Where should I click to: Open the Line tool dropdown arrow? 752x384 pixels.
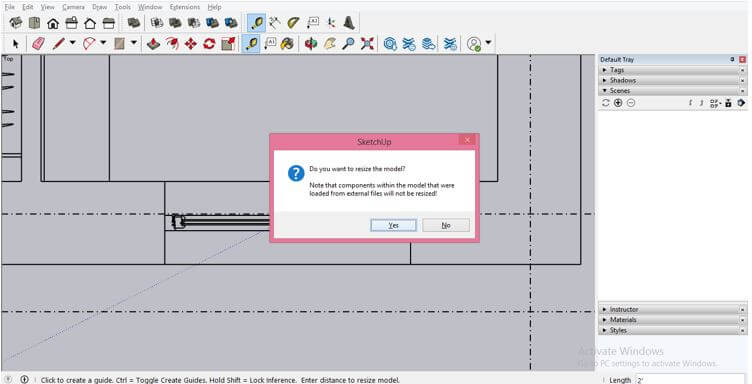click(x=72, y=43)
